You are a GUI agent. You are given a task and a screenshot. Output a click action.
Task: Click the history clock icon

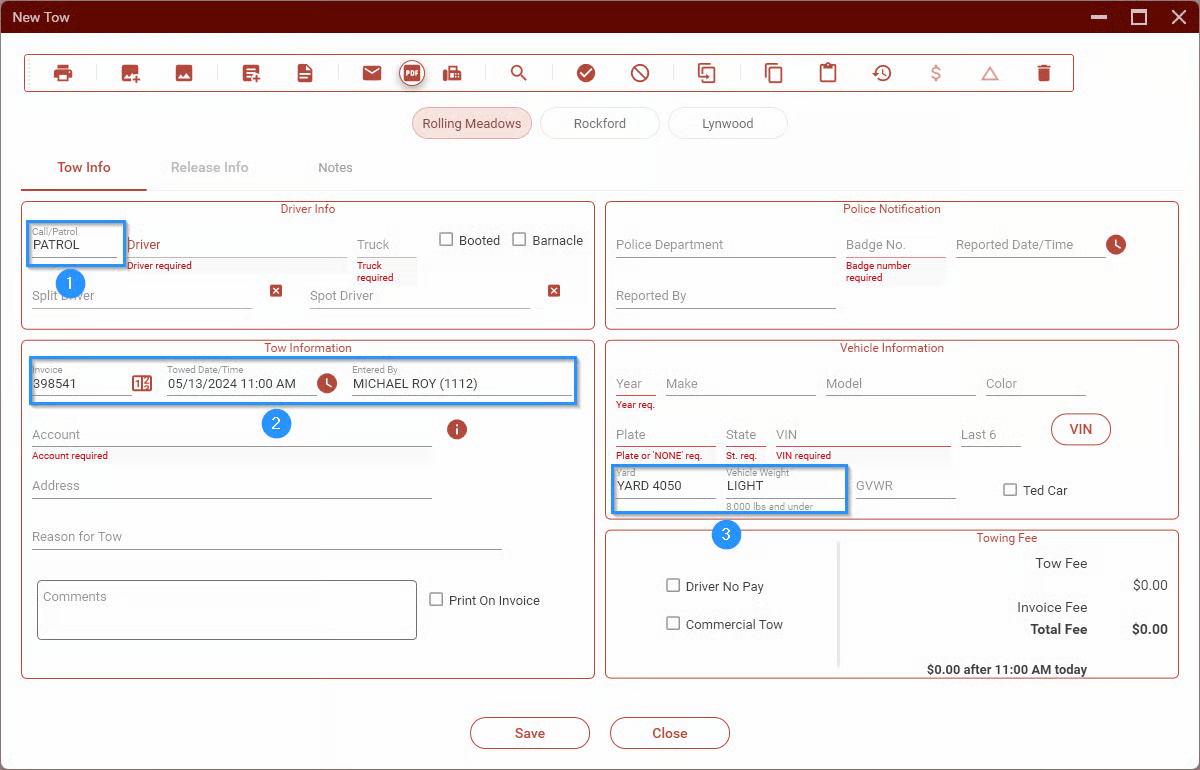882,73
